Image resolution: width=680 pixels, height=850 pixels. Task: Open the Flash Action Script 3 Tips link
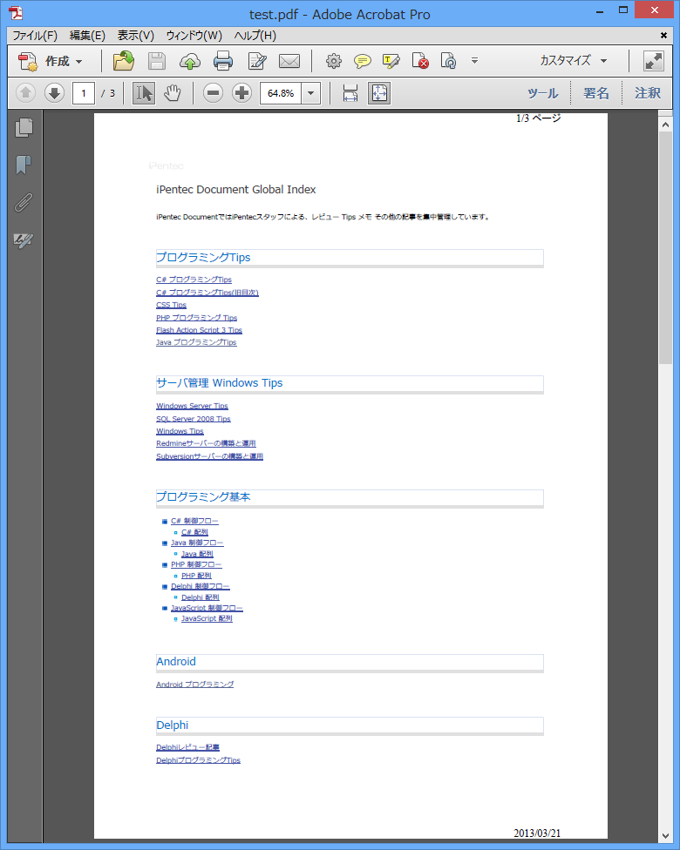click(199, 330)
